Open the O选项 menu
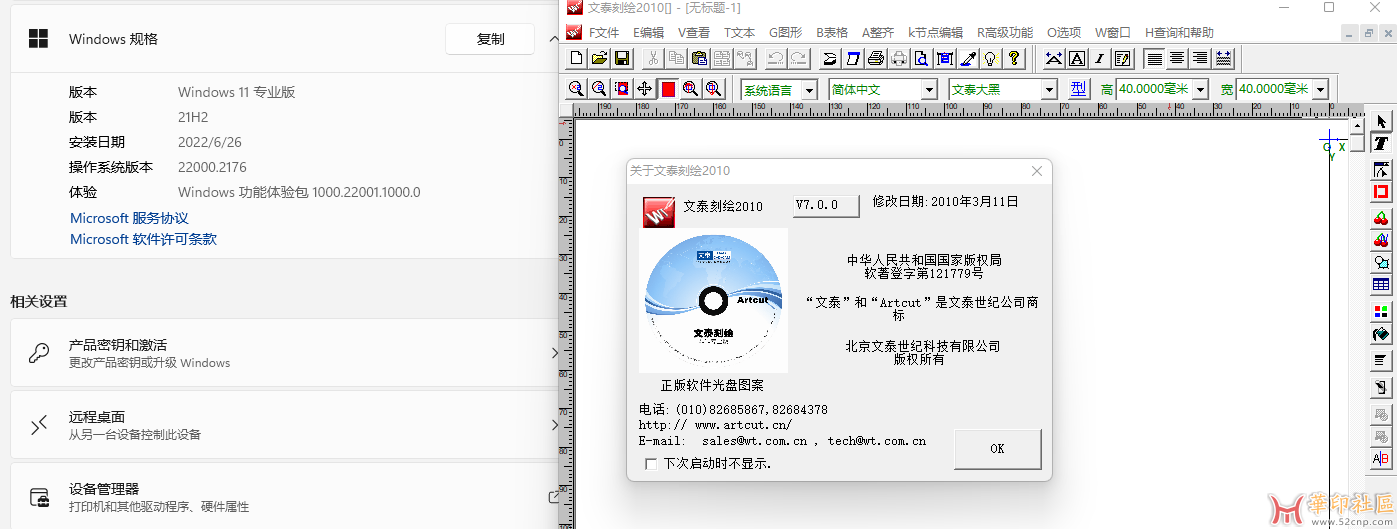The height and width of the screenshot is (529, 1397). (x=1064, y=33)
